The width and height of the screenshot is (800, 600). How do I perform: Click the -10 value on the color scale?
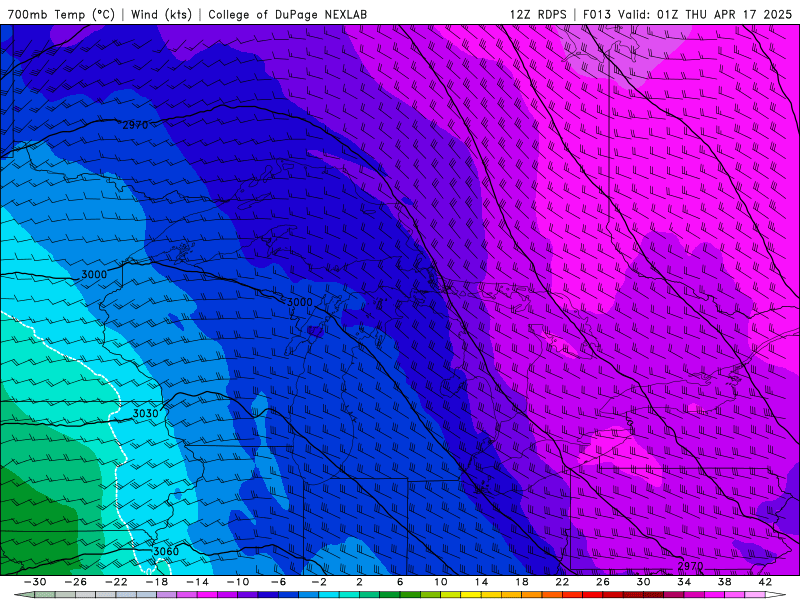coord(238,582)
